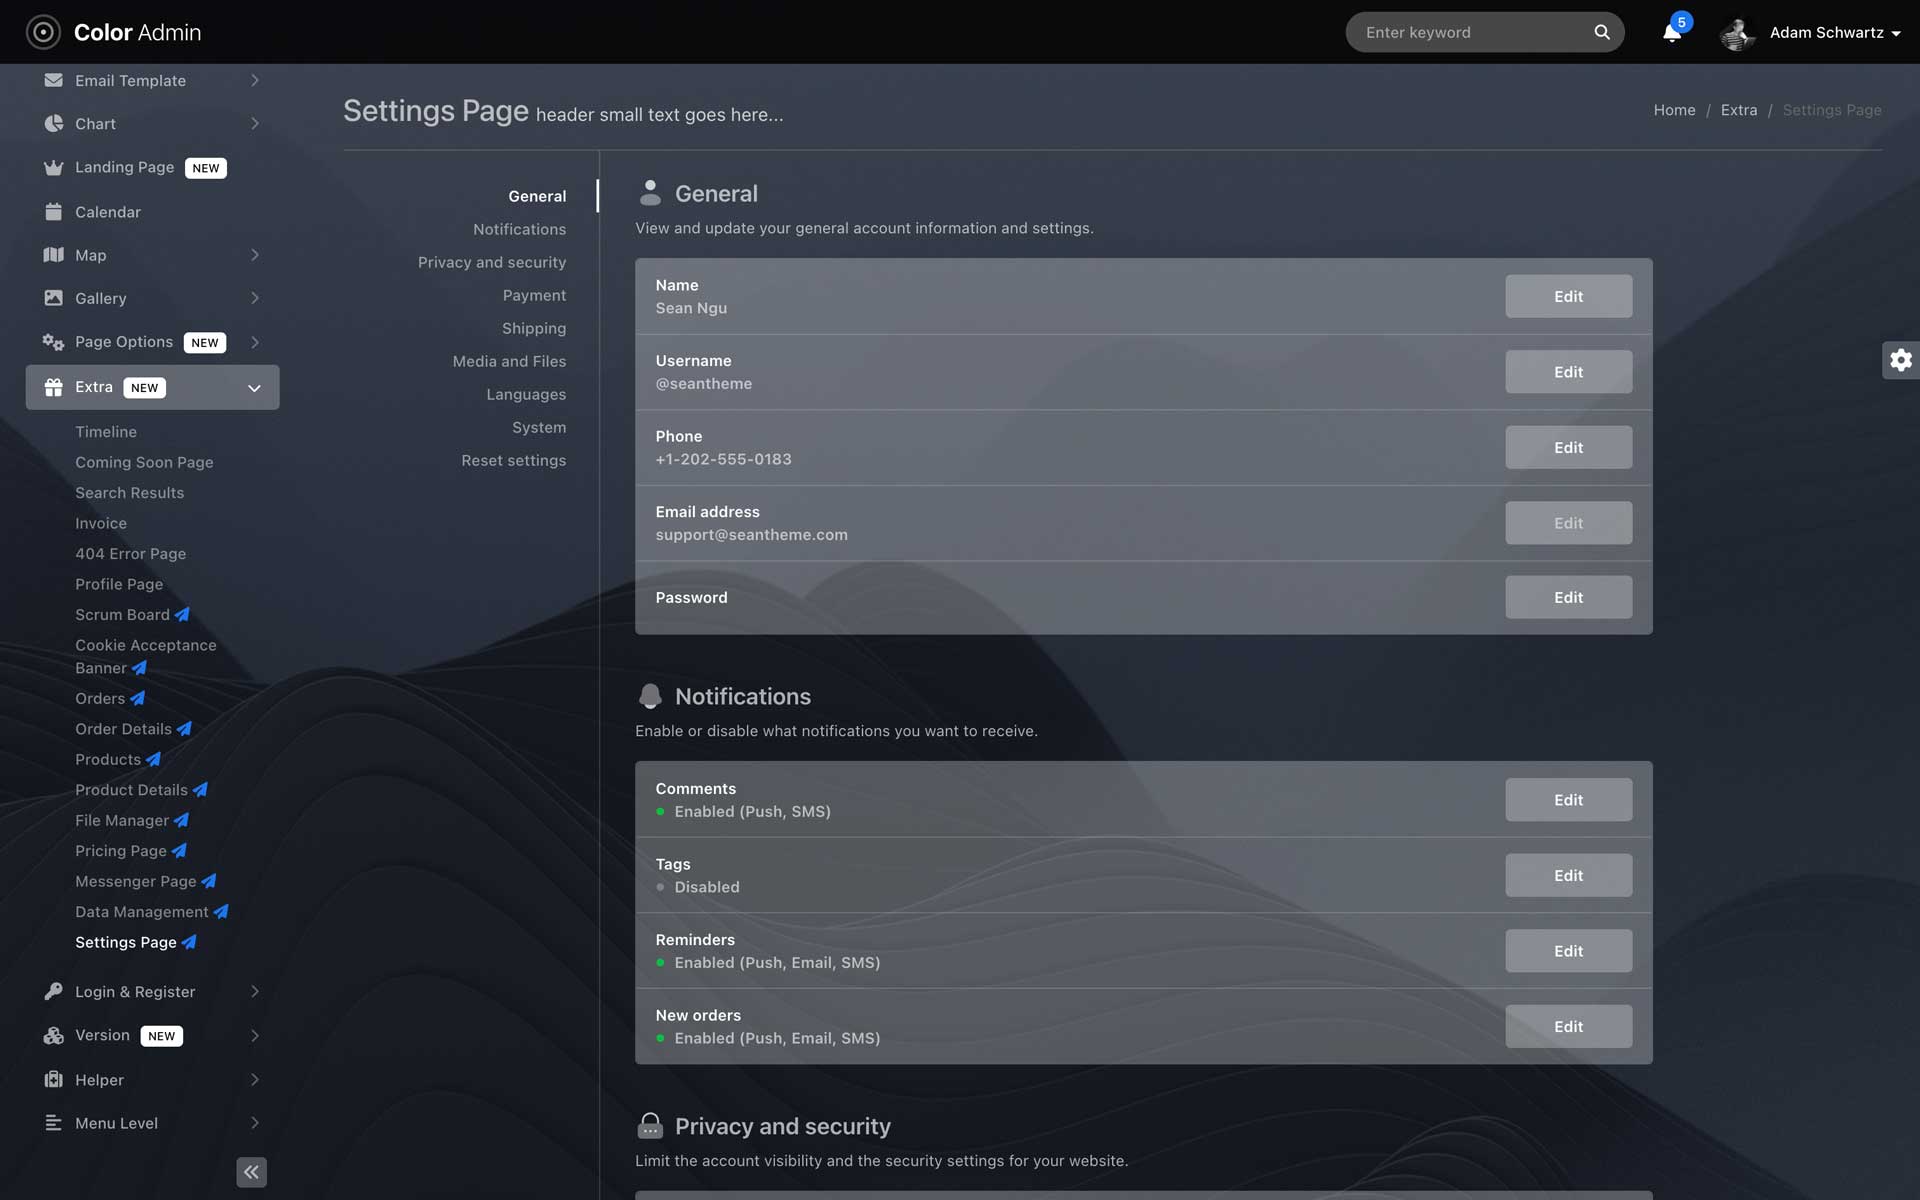Viewport: 1920px width, 1200px height.
Task: Edit the Tags notification setting
Action: click(x=1568, y=875)
